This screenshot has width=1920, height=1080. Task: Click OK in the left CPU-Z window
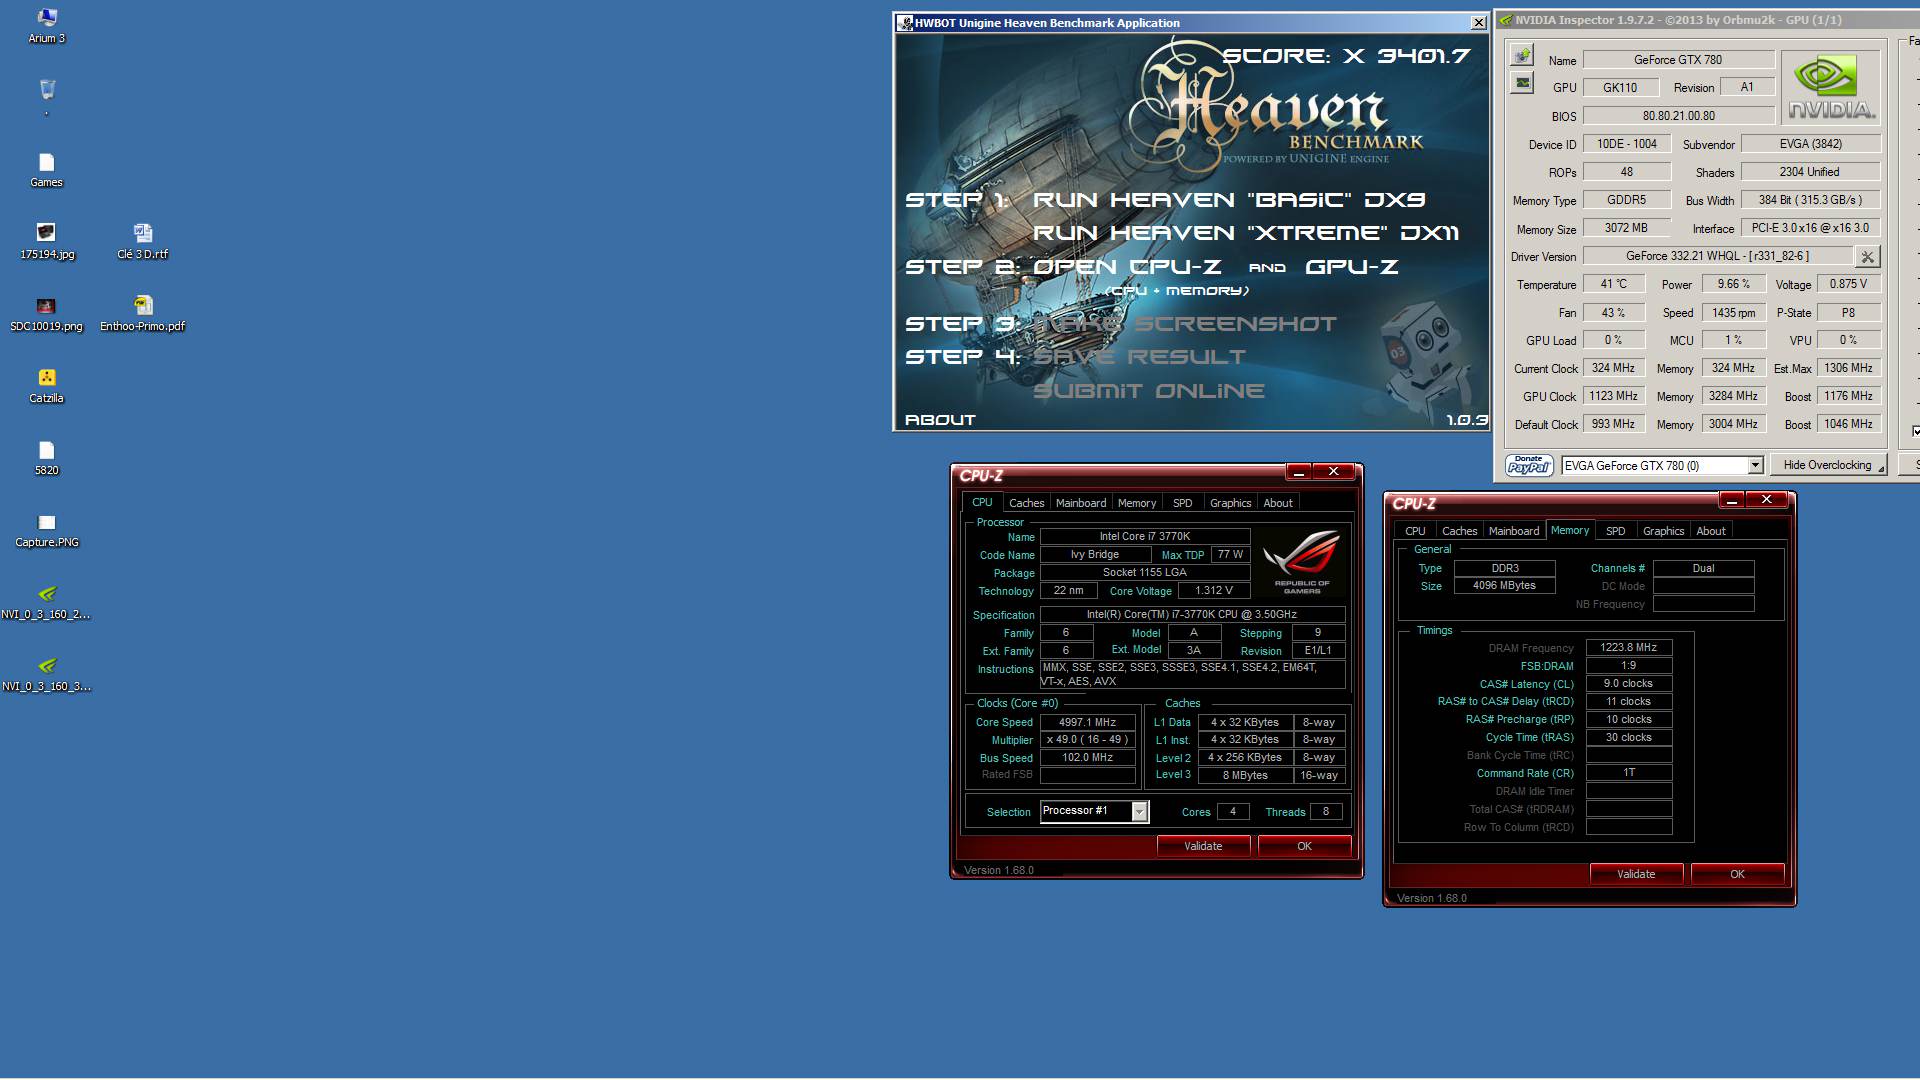(1304, 846)
